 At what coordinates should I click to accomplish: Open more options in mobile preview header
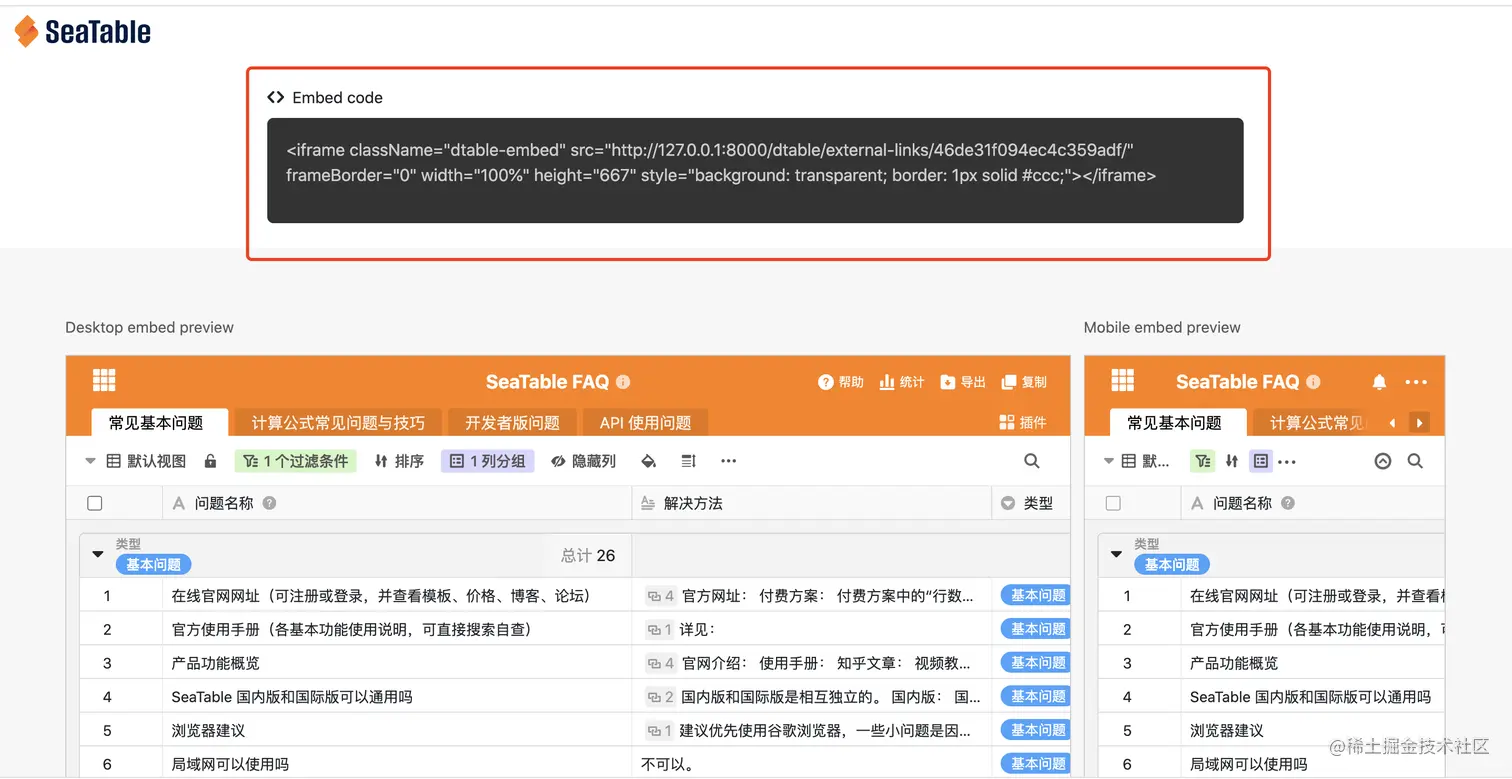tap(1416, 382)
